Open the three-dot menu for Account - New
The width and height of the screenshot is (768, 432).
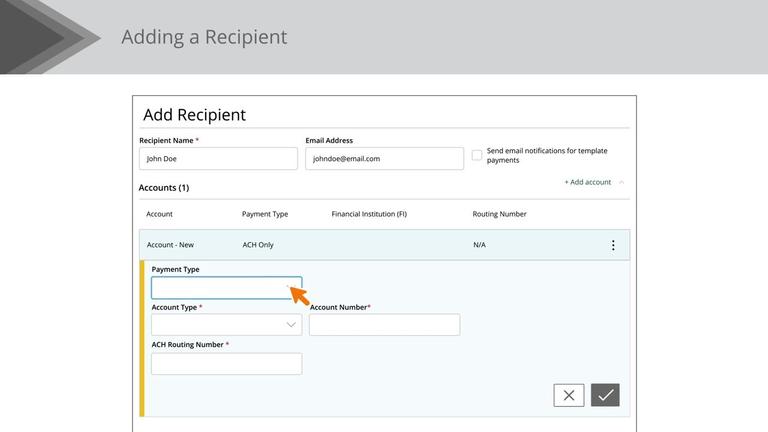(613, 245)
